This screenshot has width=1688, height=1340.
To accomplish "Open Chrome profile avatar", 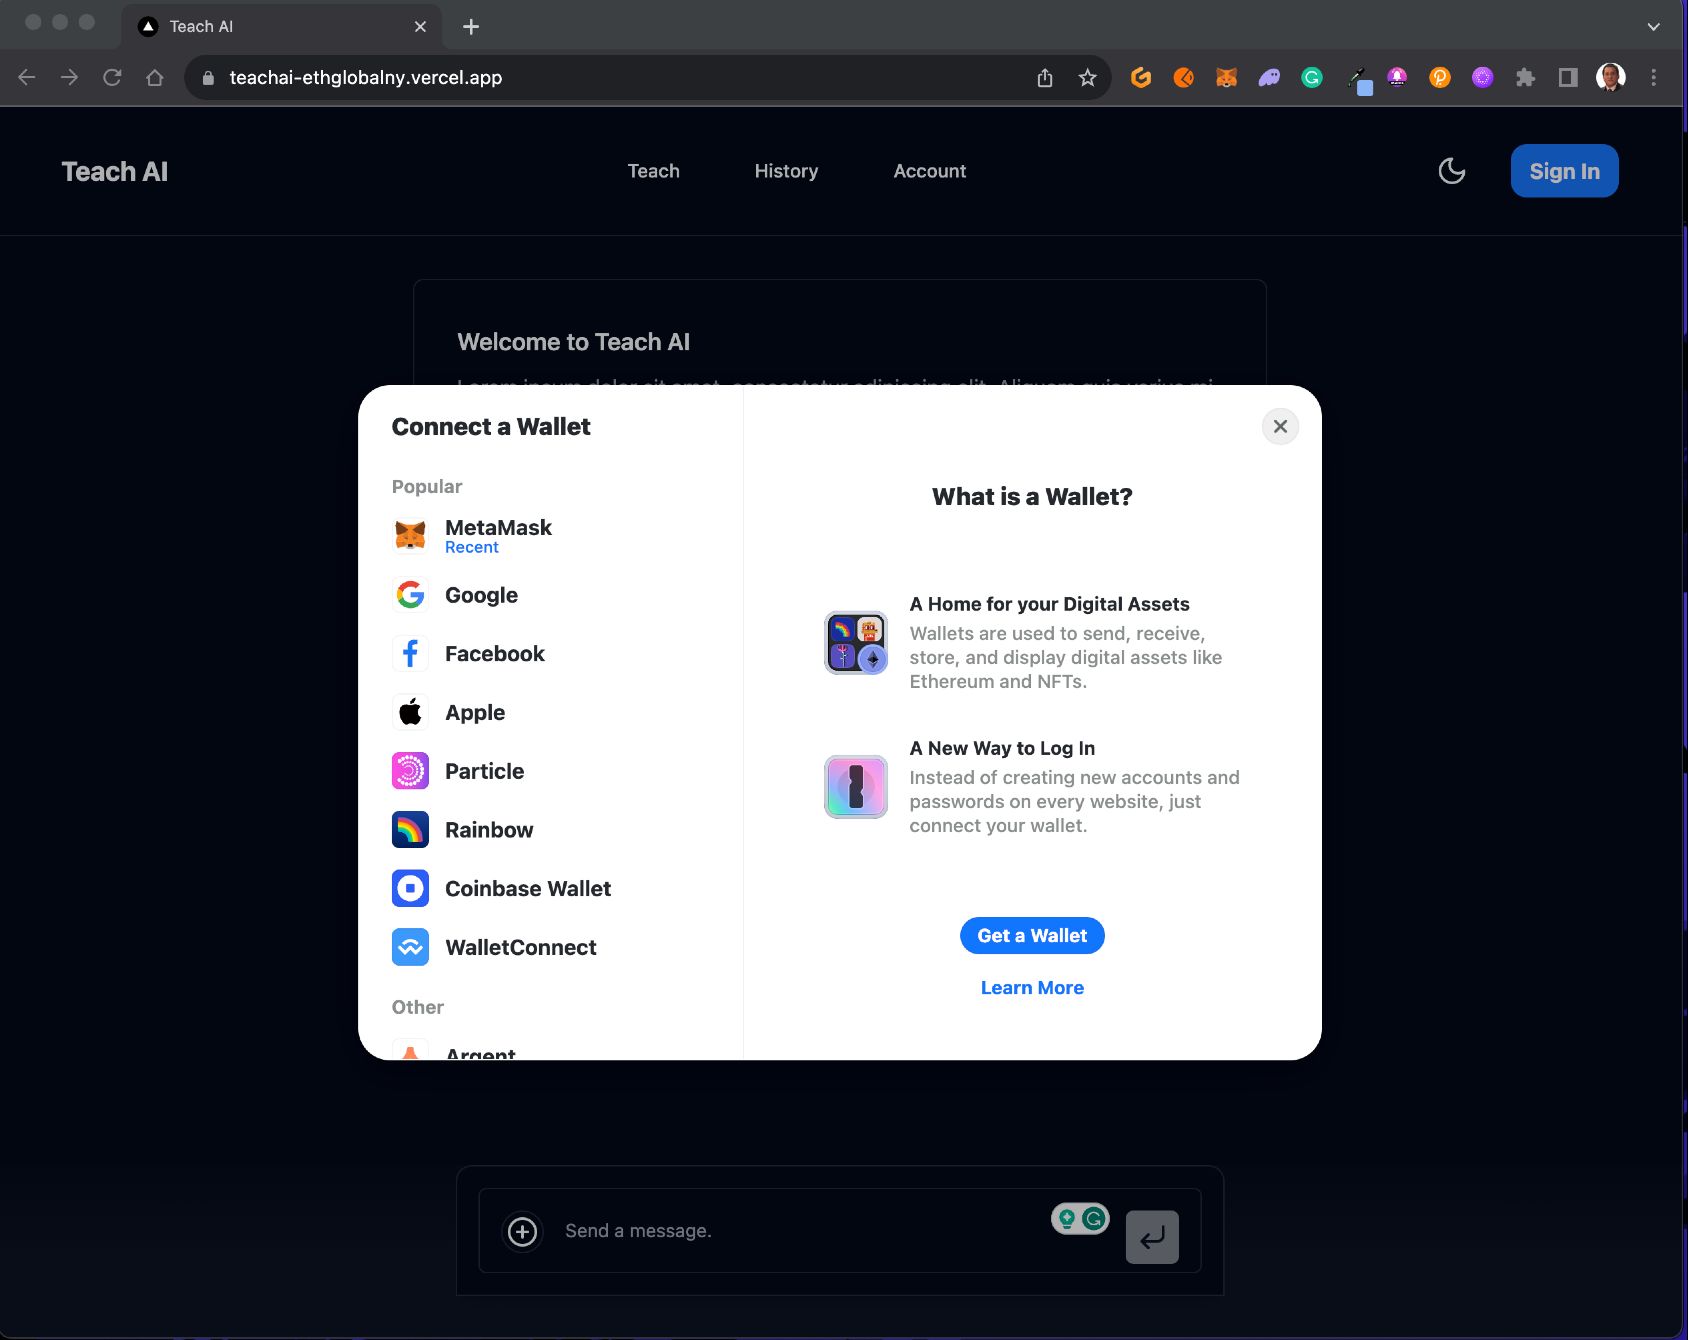I will point(1611,77).
